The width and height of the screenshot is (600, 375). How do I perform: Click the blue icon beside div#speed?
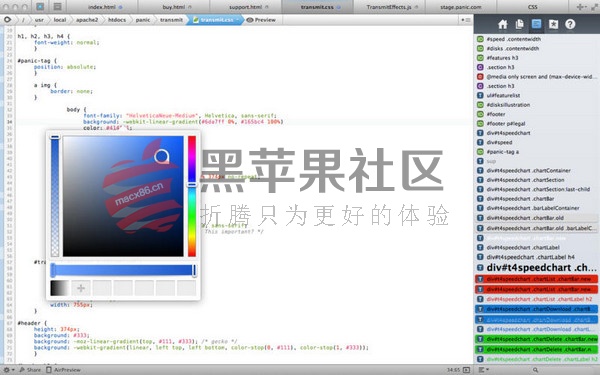[480, 142]
